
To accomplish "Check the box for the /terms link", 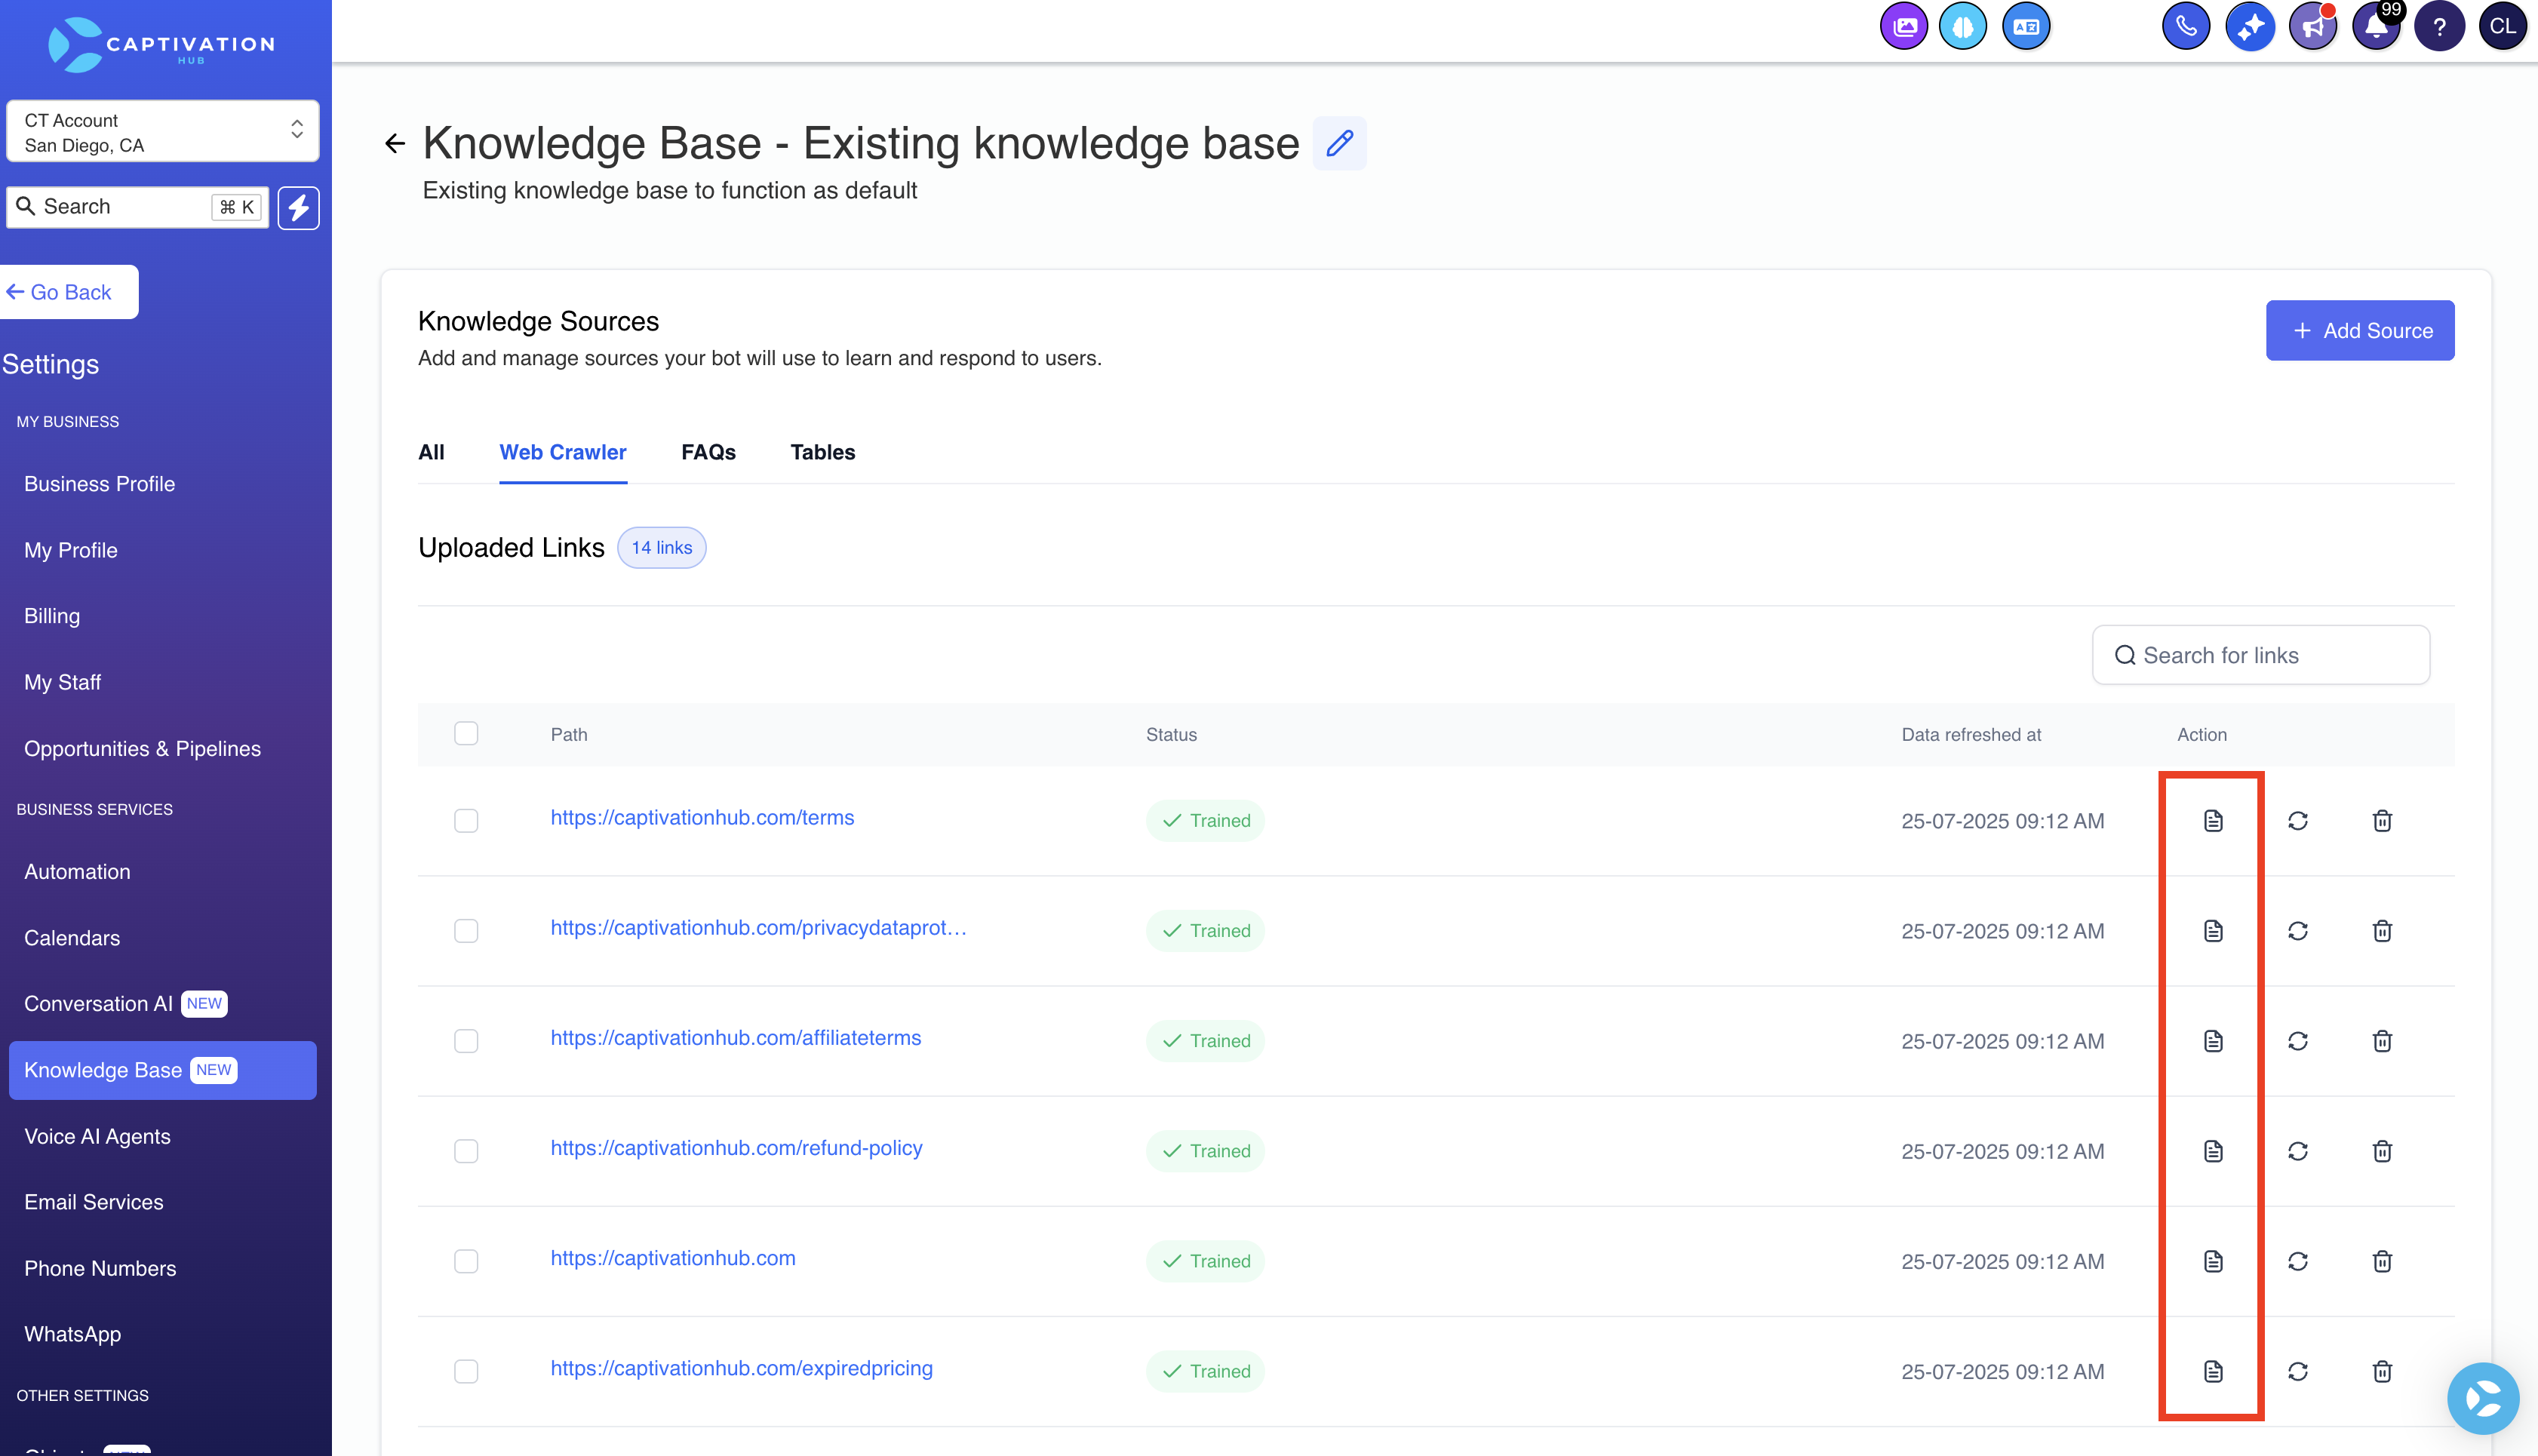I will (x=466, y=821).
